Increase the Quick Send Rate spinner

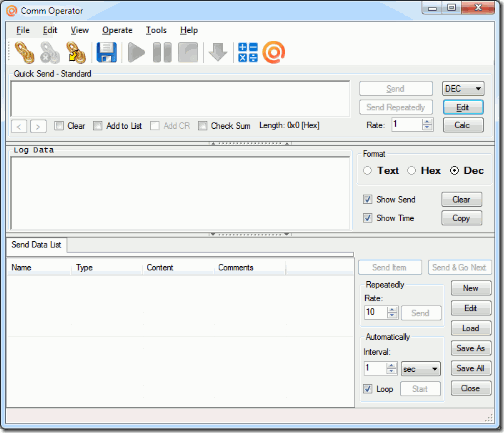pyautogui.click(x=427, y=122)
